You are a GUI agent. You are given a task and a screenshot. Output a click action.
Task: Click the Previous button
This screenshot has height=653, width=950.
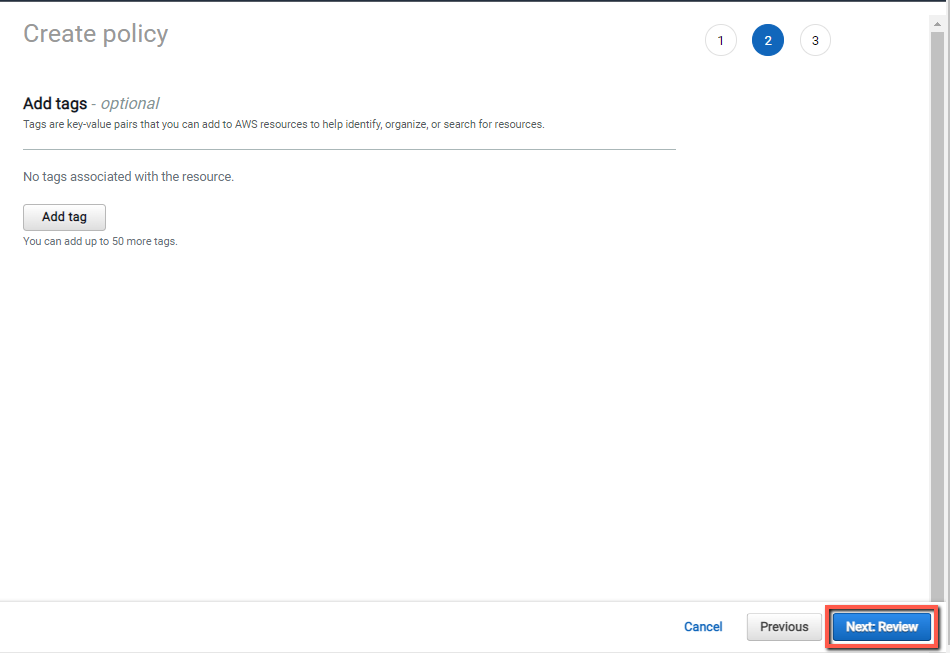click(784, 627)
